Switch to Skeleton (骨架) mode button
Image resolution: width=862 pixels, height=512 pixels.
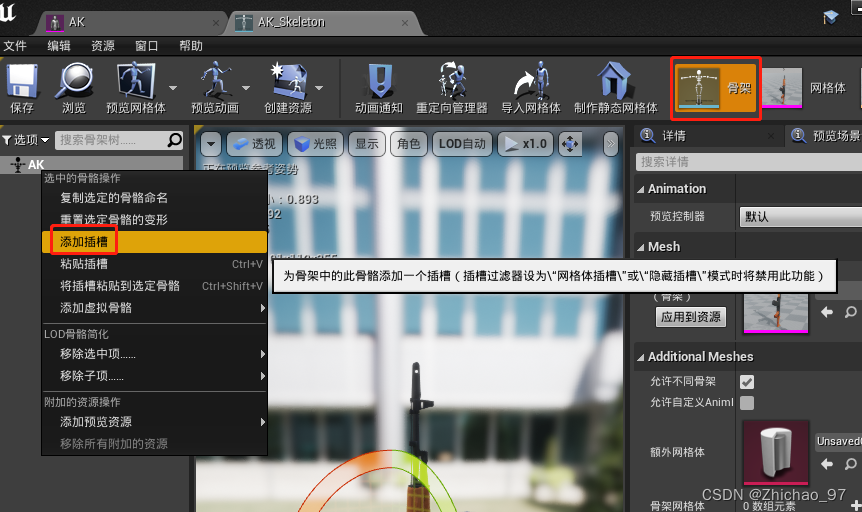point(716,88)
